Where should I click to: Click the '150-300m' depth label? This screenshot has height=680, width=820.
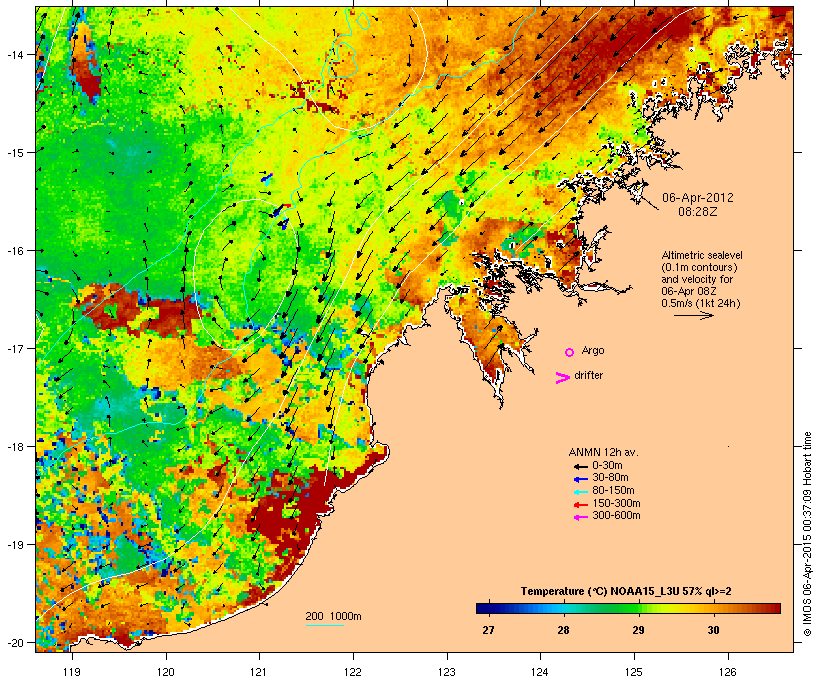click(x=616, y=503)
